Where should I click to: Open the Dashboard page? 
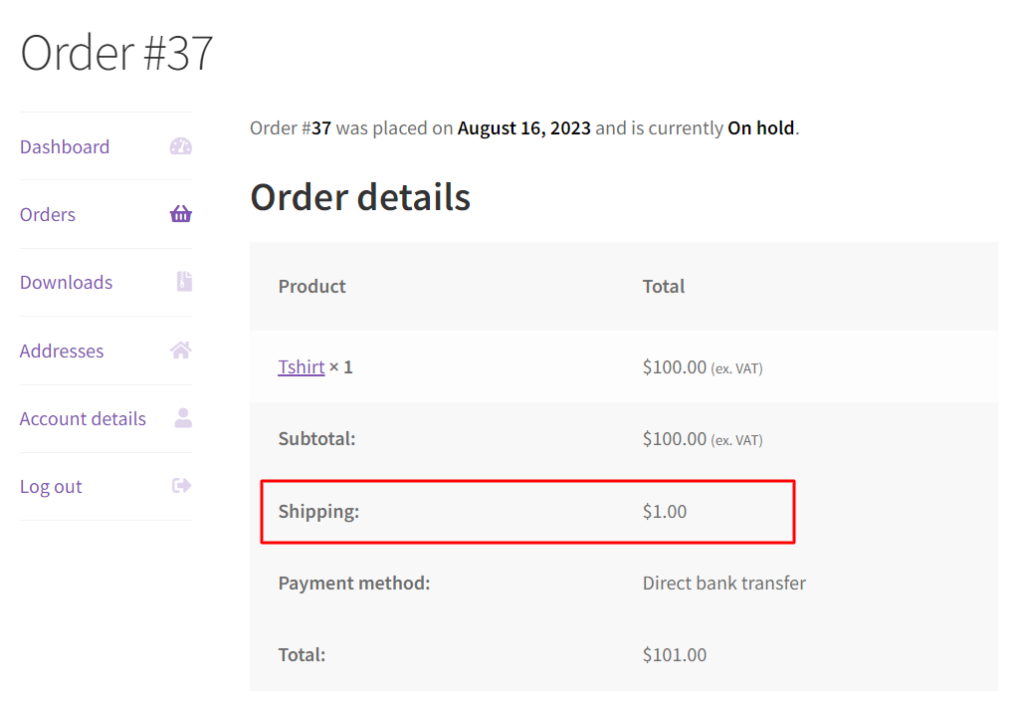64,146
